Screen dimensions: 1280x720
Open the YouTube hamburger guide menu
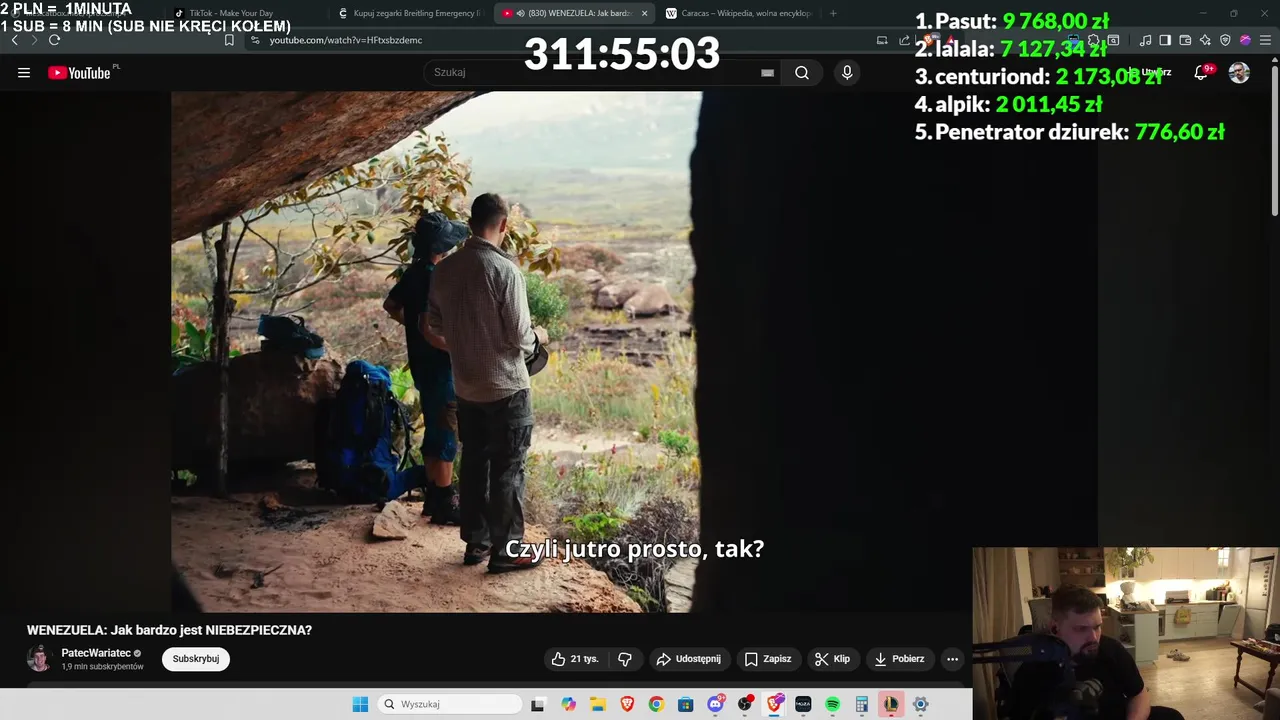click(24, 73)
